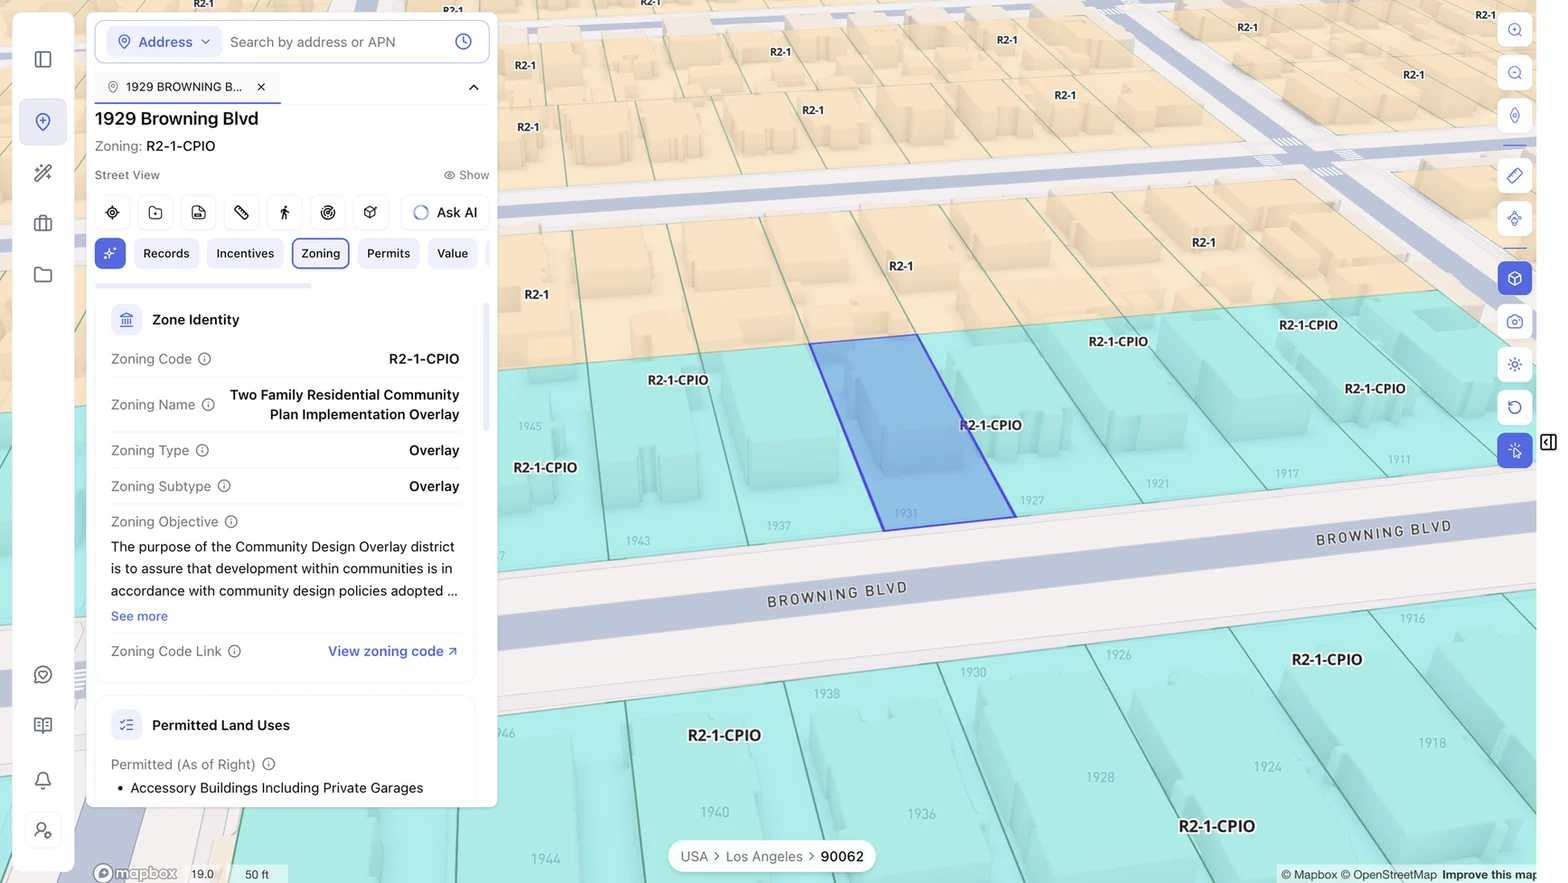The height and width of the screenshot is (883, 1568).
Task: Click the Zoning Subtype info icon
Action: click(224, 487)
